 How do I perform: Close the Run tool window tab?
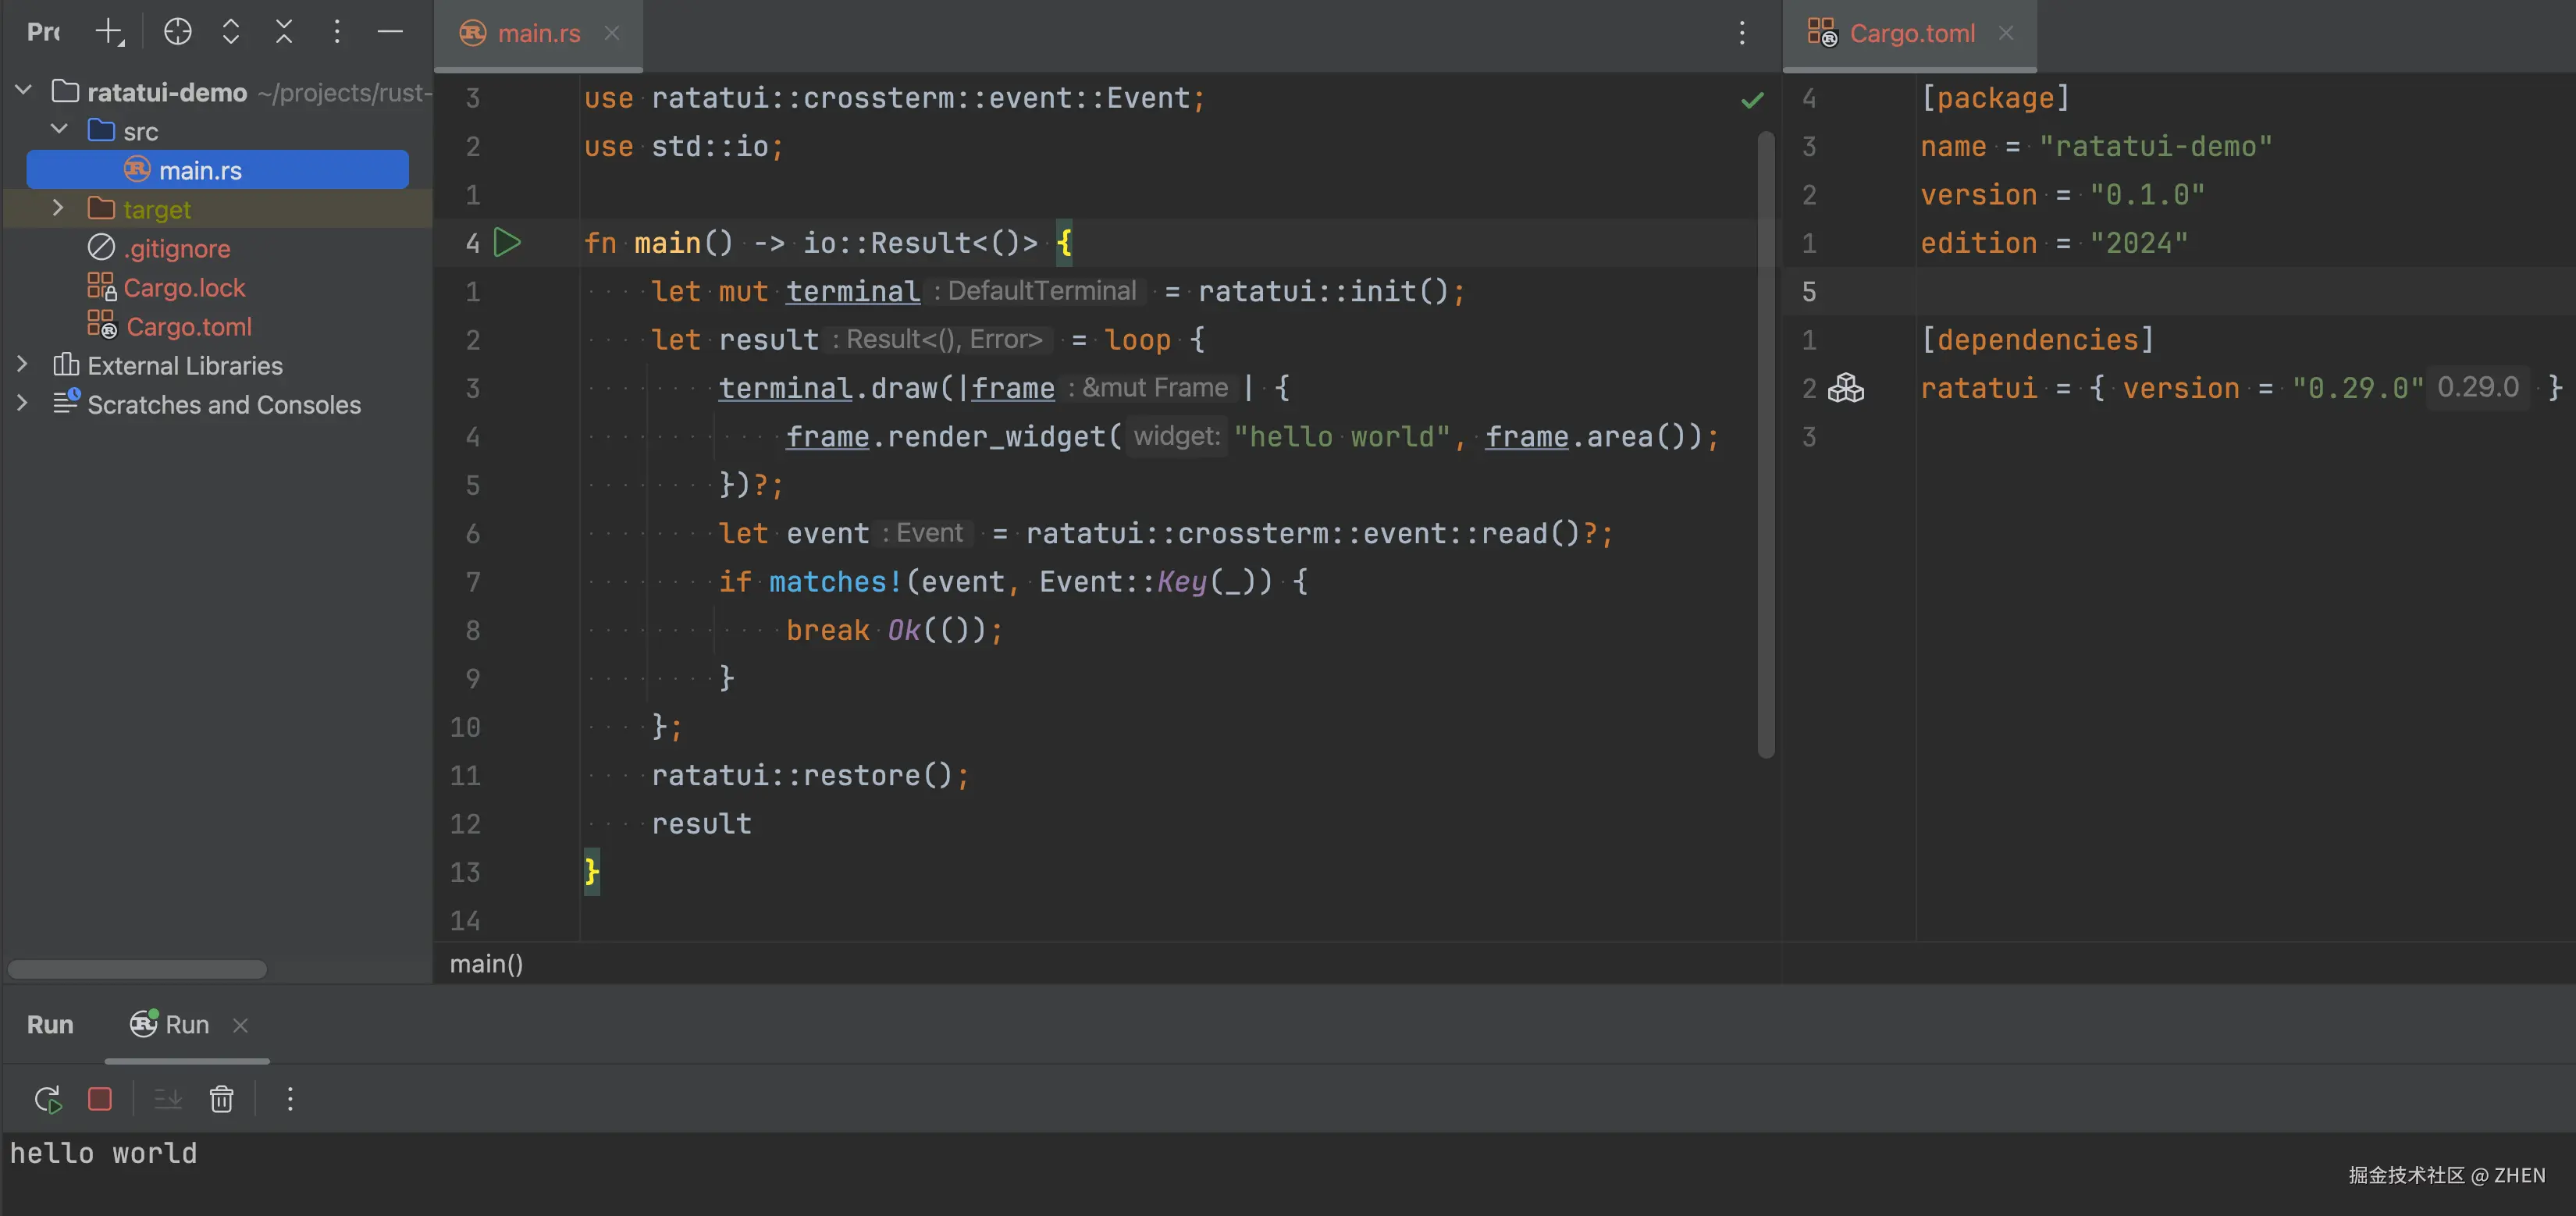pos(240,1025)
